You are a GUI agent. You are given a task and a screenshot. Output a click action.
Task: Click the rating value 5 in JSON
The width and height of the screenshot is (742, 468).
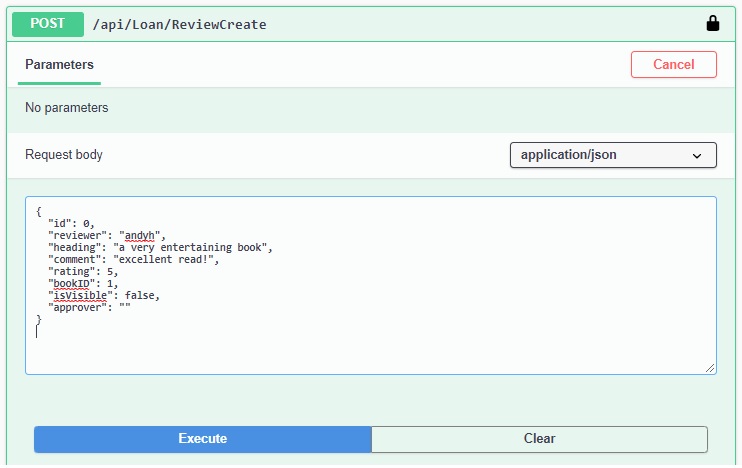110,272
